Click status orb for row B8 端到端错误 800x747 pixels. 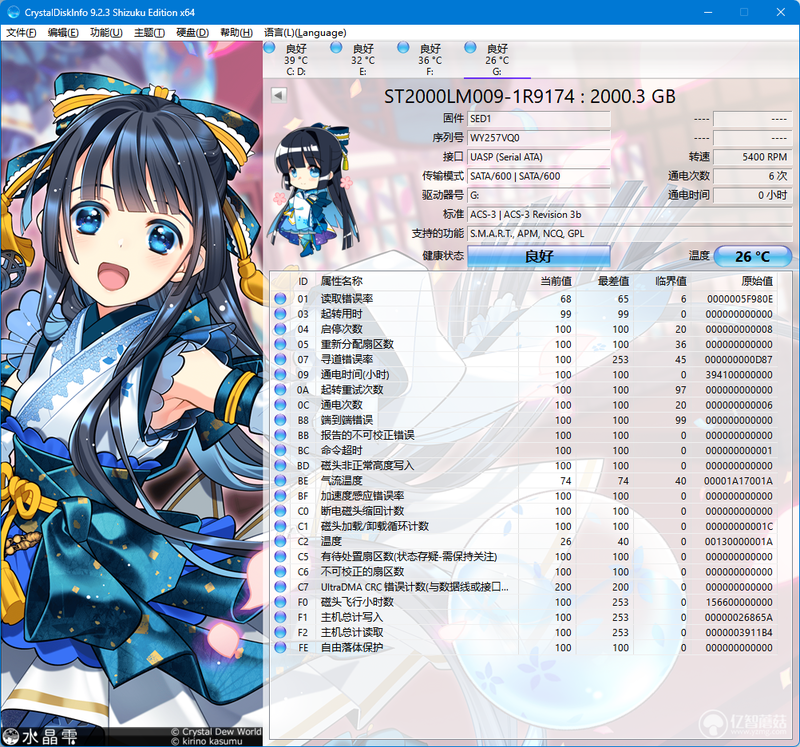click(280, 420)
